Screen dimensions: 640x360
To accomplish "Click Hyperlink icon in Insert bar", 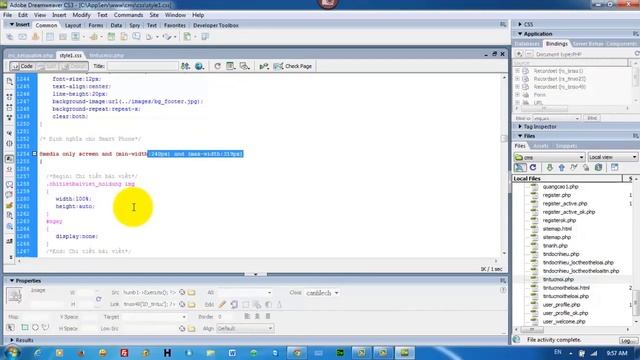I will pyautogui.click(x=10, y=37).
